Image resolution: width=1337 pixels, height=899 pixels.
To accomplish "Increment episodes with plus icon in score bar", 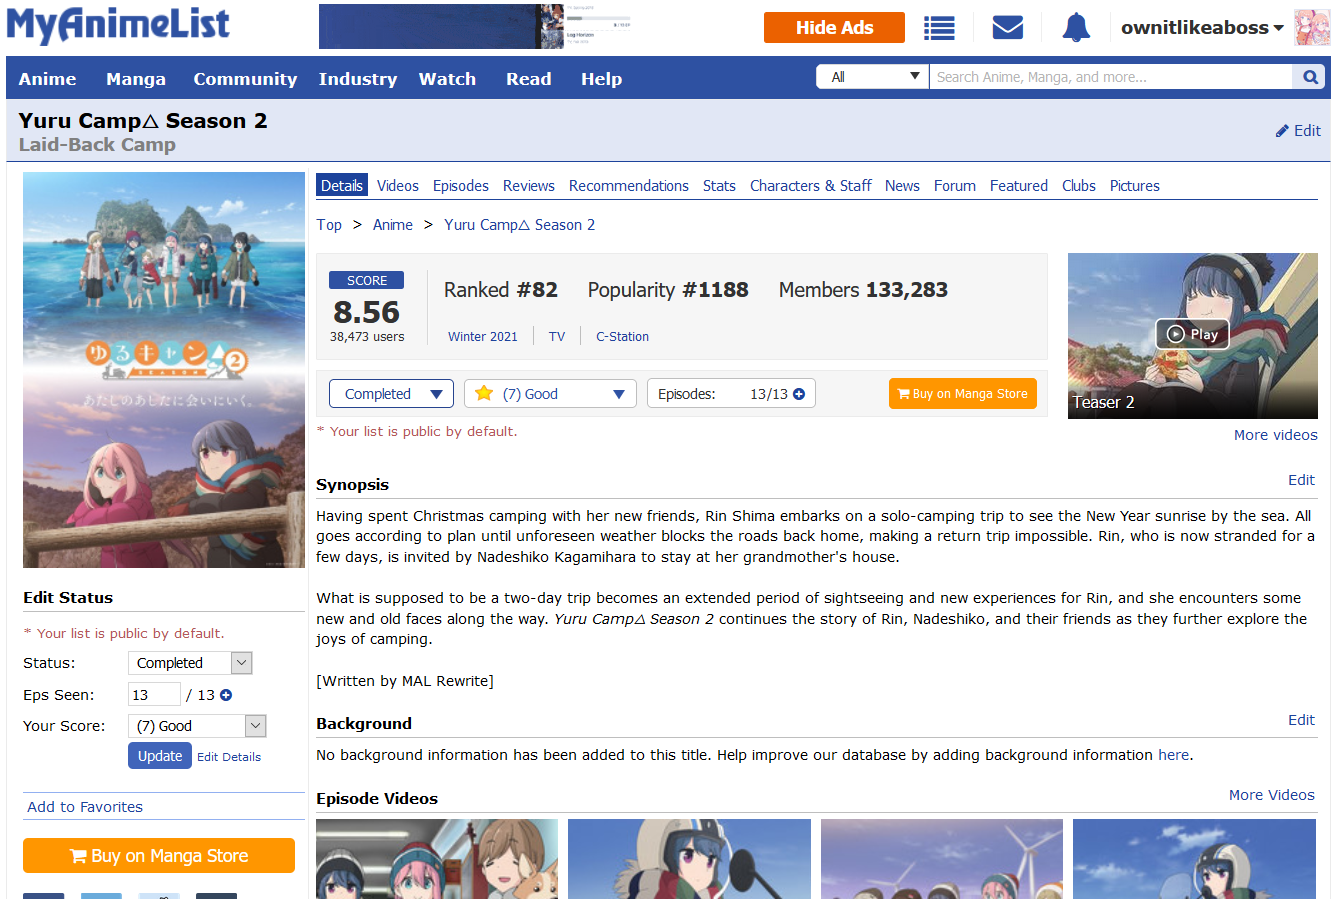I will pos(799,394).
